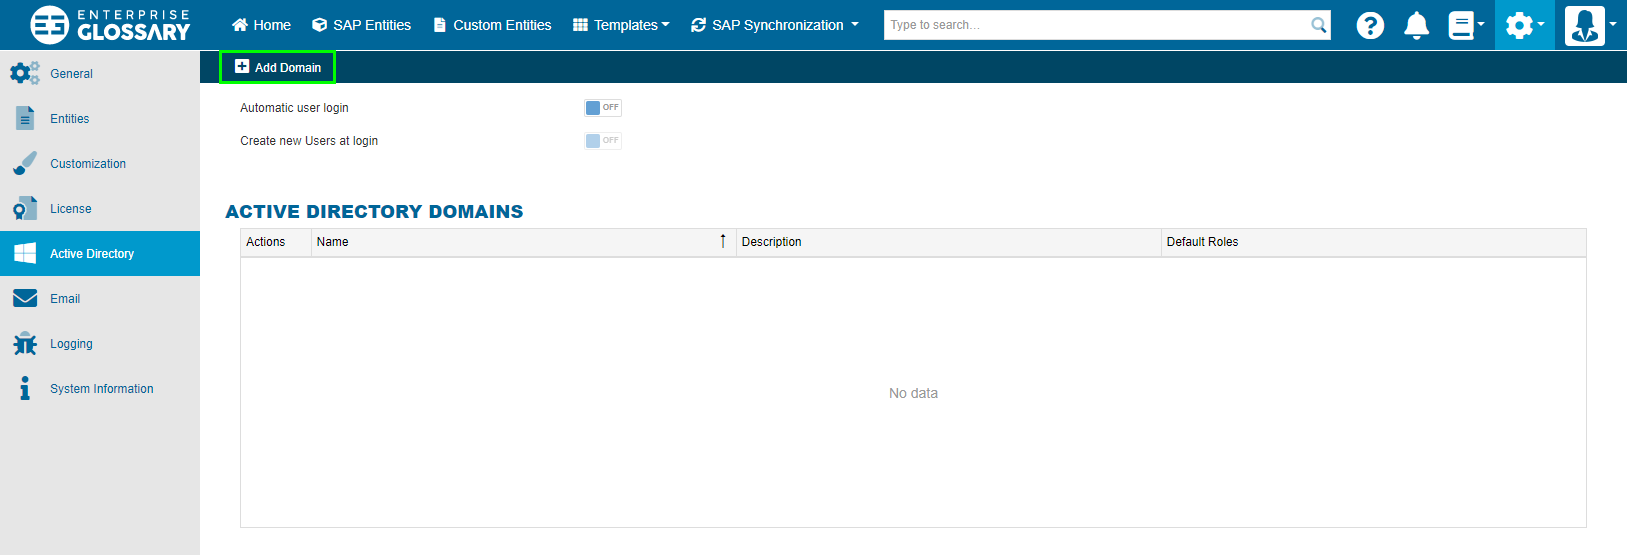Screen dimensions: 1627x555
Task: Click the Type to search input field
Action: (1095, 25)
